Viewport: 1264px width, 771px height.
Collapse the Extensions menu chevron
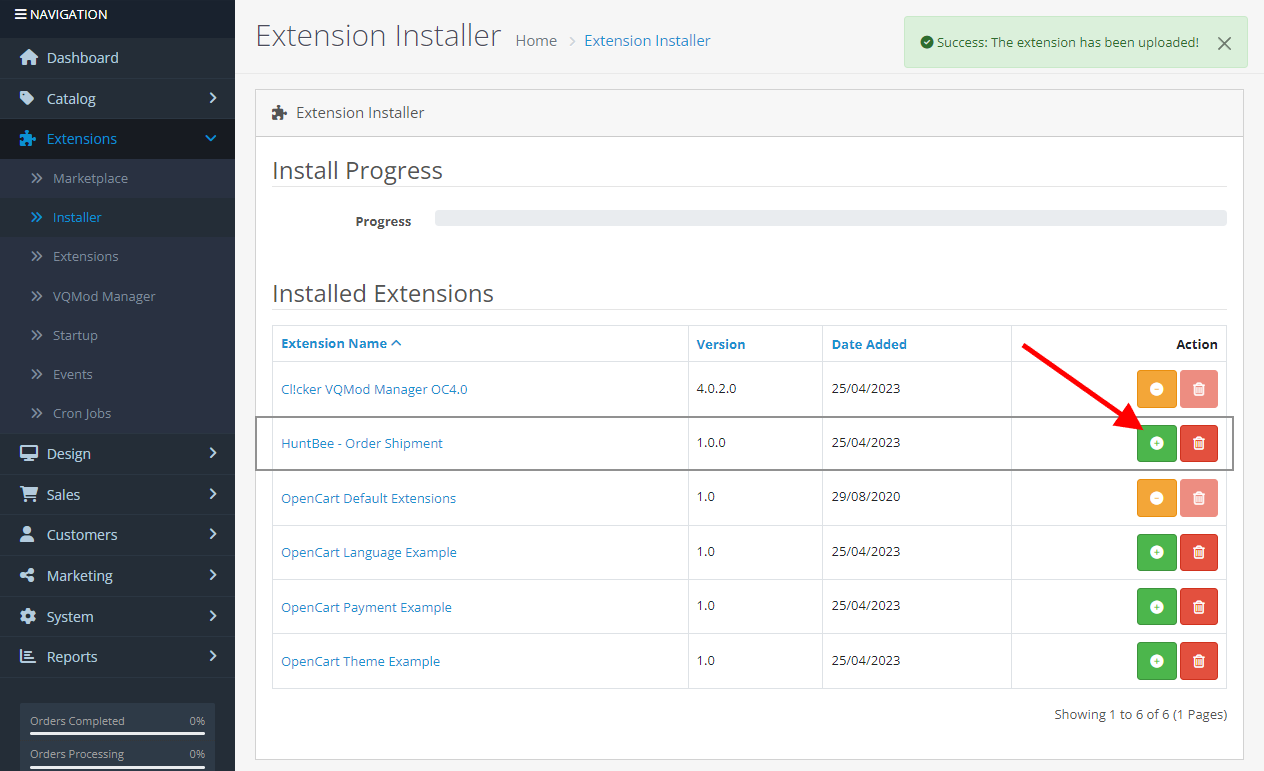point(211,138)
